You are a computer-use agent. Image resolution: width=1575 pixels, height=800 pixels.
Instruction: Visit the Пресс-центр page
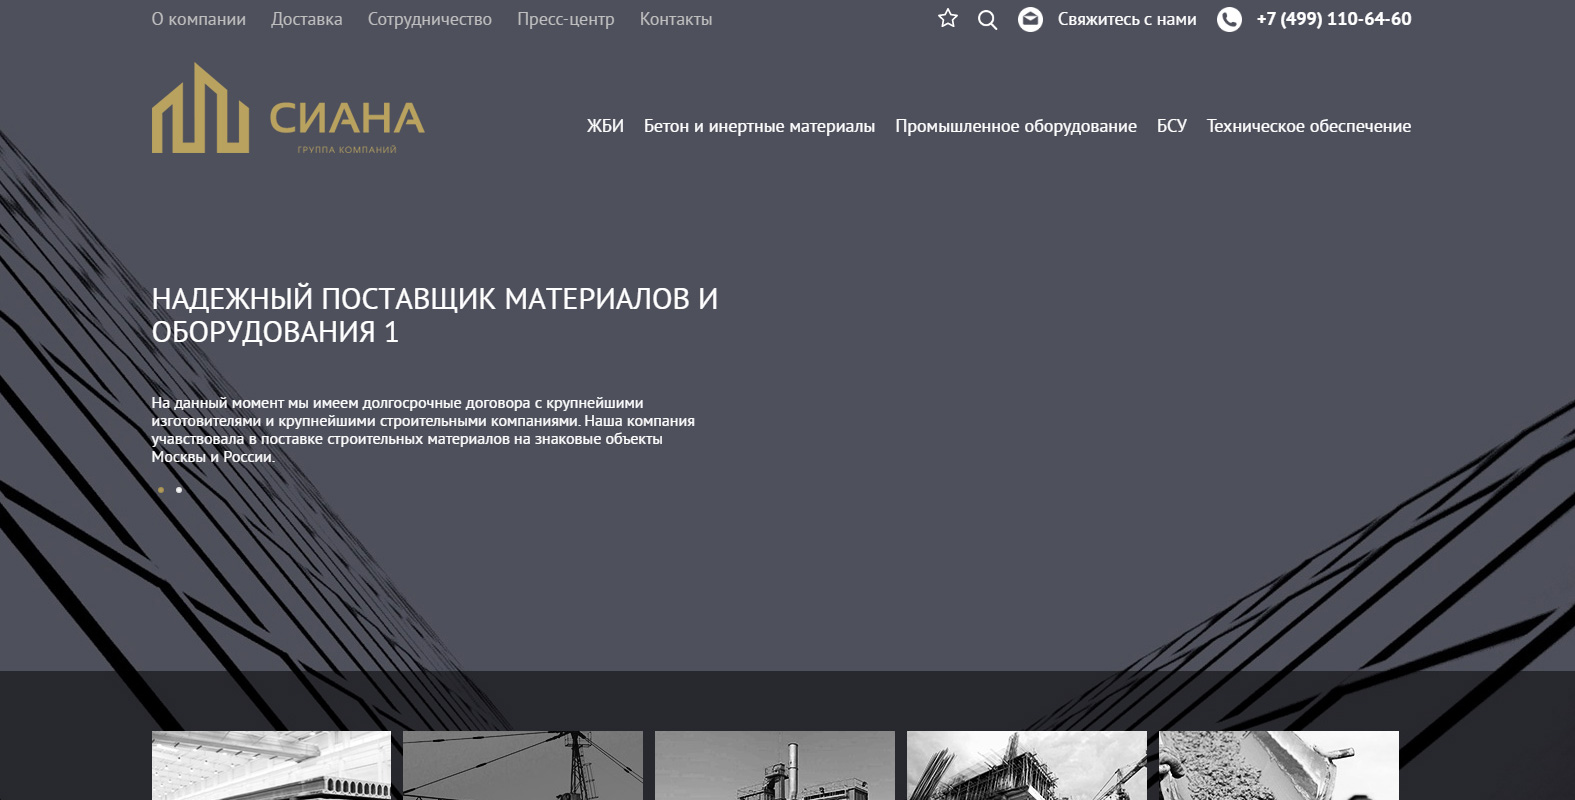pos(565,19)
